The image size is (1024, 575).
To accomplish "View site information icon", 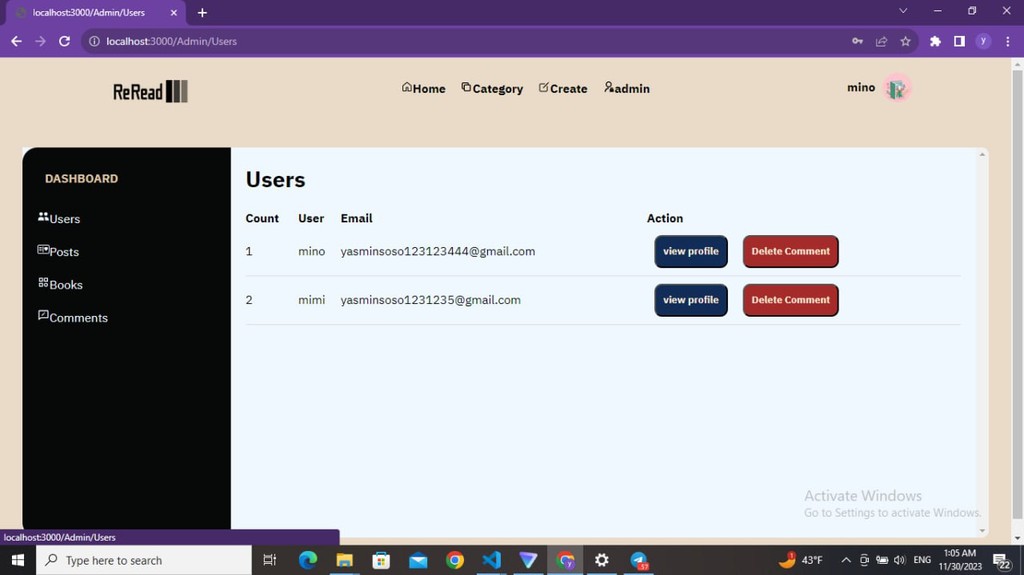I will click(x=94, y=41).
